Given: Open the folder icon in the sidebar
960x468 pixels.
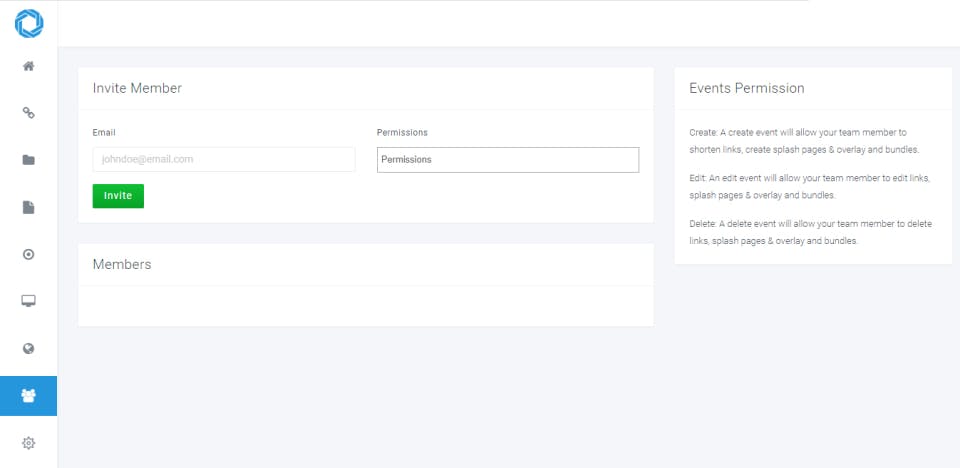Looking at the screenshot, I should (x=29, y=160).
